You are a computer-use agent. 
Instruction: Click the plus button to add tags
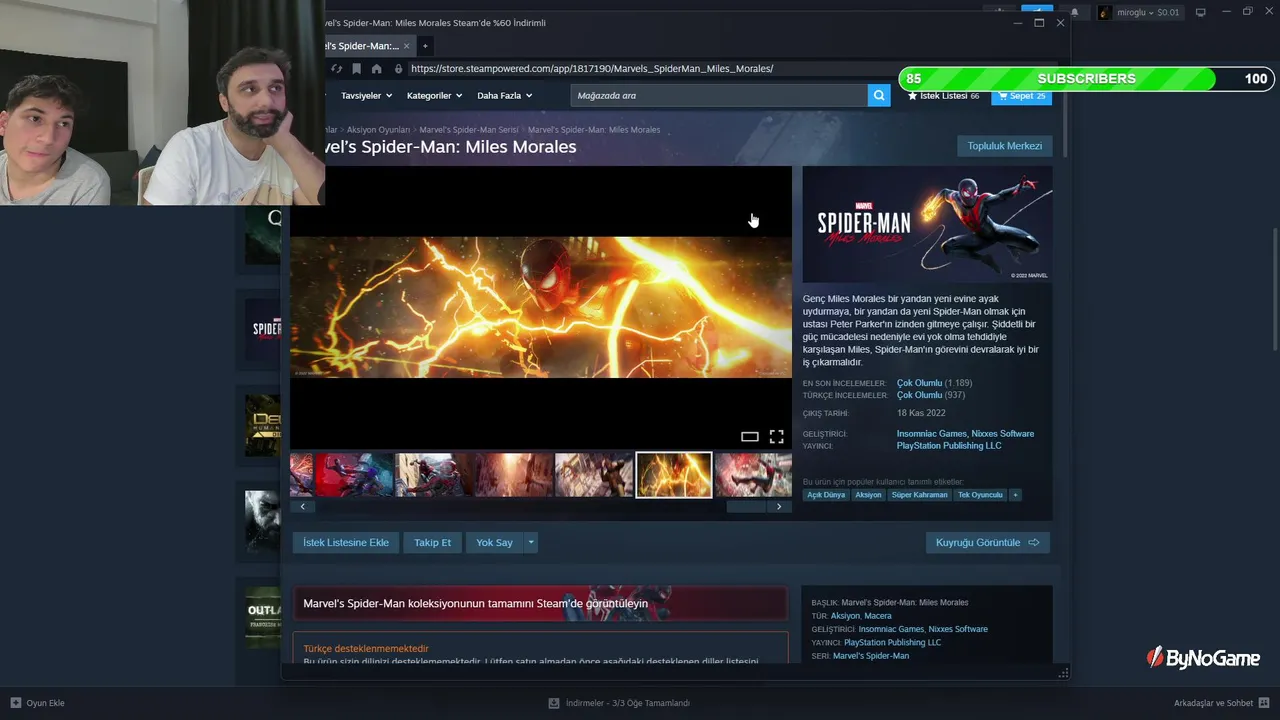click(1015, 495)
